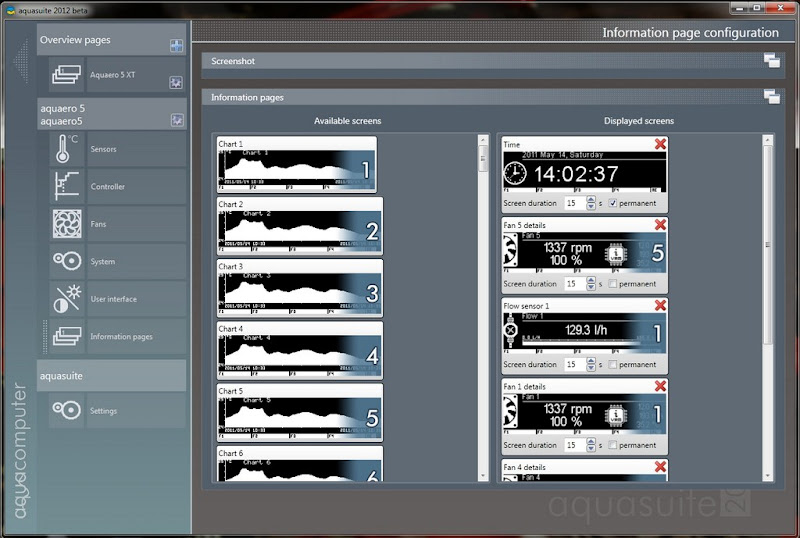Remove the Fan 1 details screen

click(x=660, y=386)
